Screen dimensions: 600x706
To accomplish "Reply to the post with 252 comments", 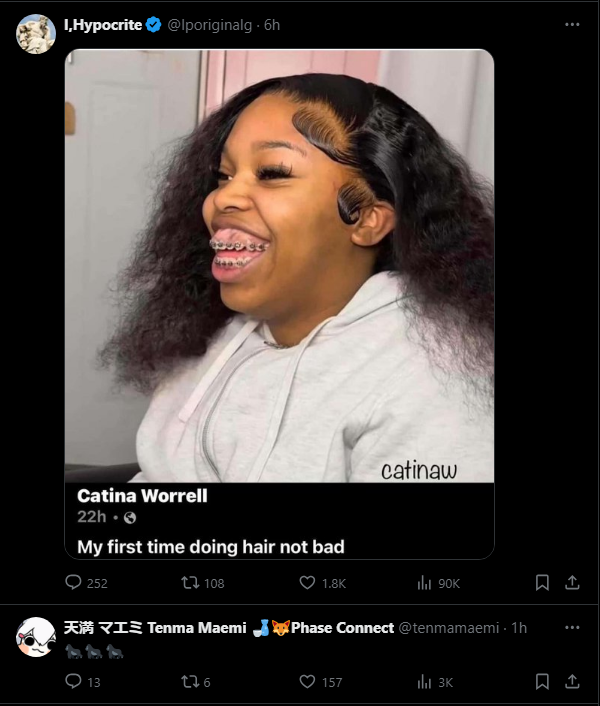I will (86, 583).
